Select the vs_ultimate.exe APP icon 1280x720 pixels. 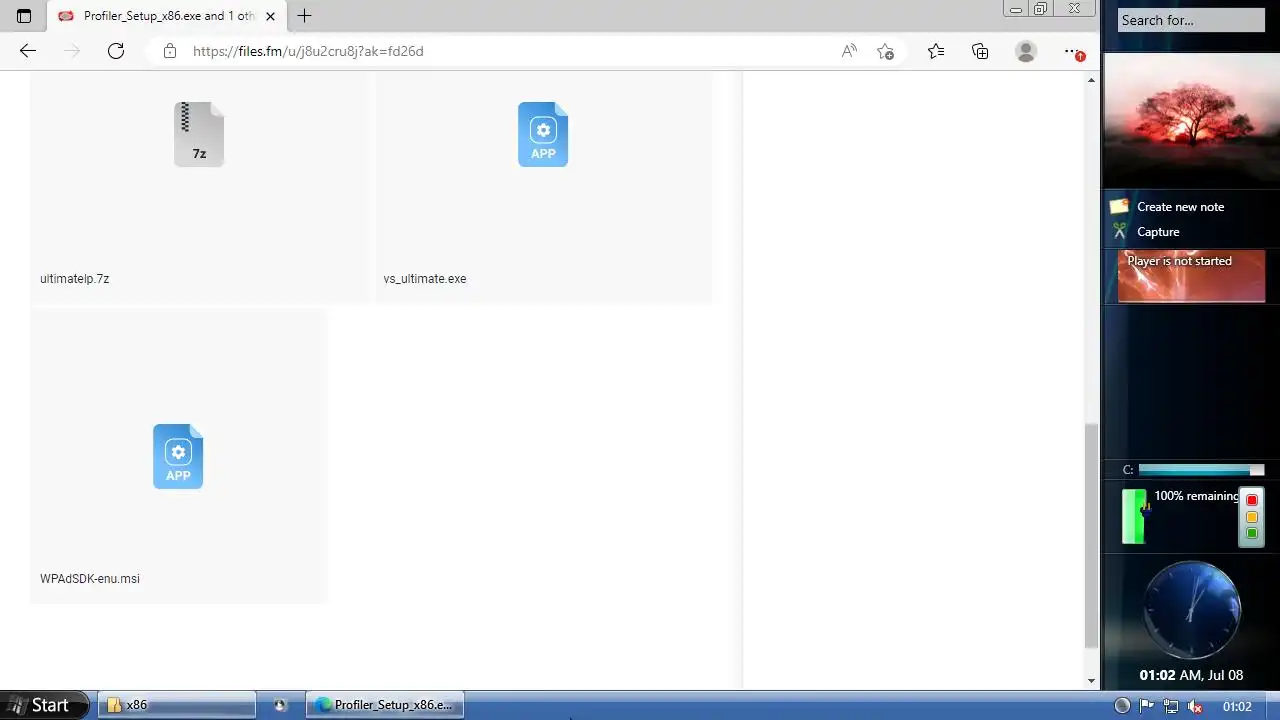[543, 134]
